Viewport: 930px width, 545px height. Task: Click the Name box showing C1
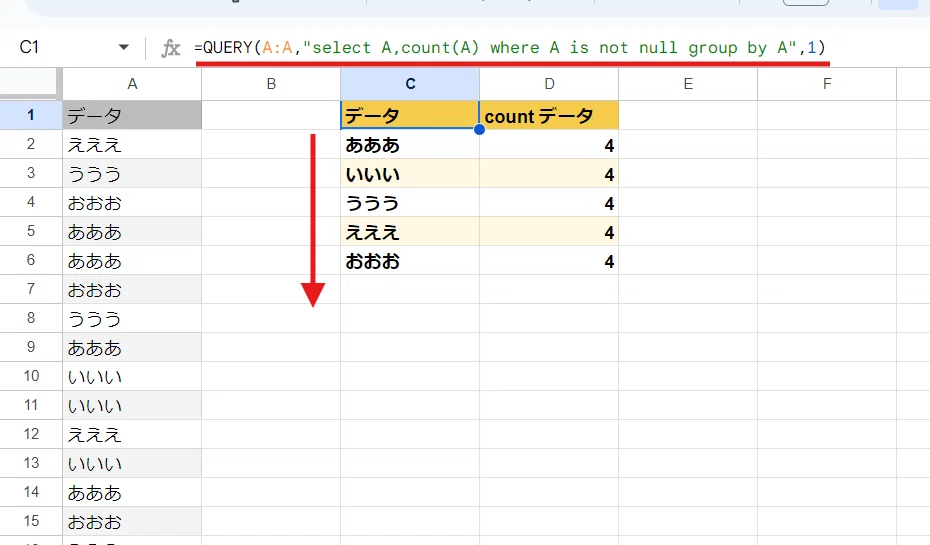(x=30, y=47)
